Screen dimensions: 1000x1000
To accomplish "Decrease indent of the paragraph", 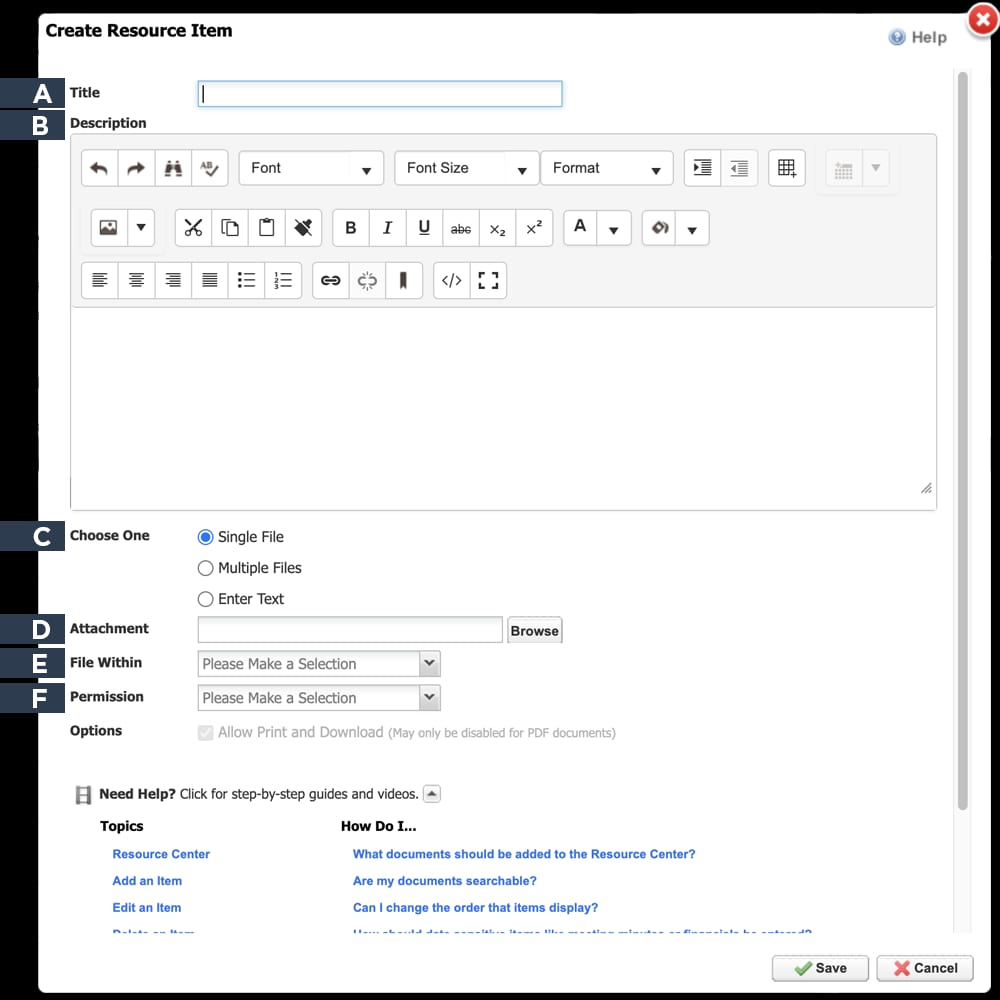I will [739, 168].
